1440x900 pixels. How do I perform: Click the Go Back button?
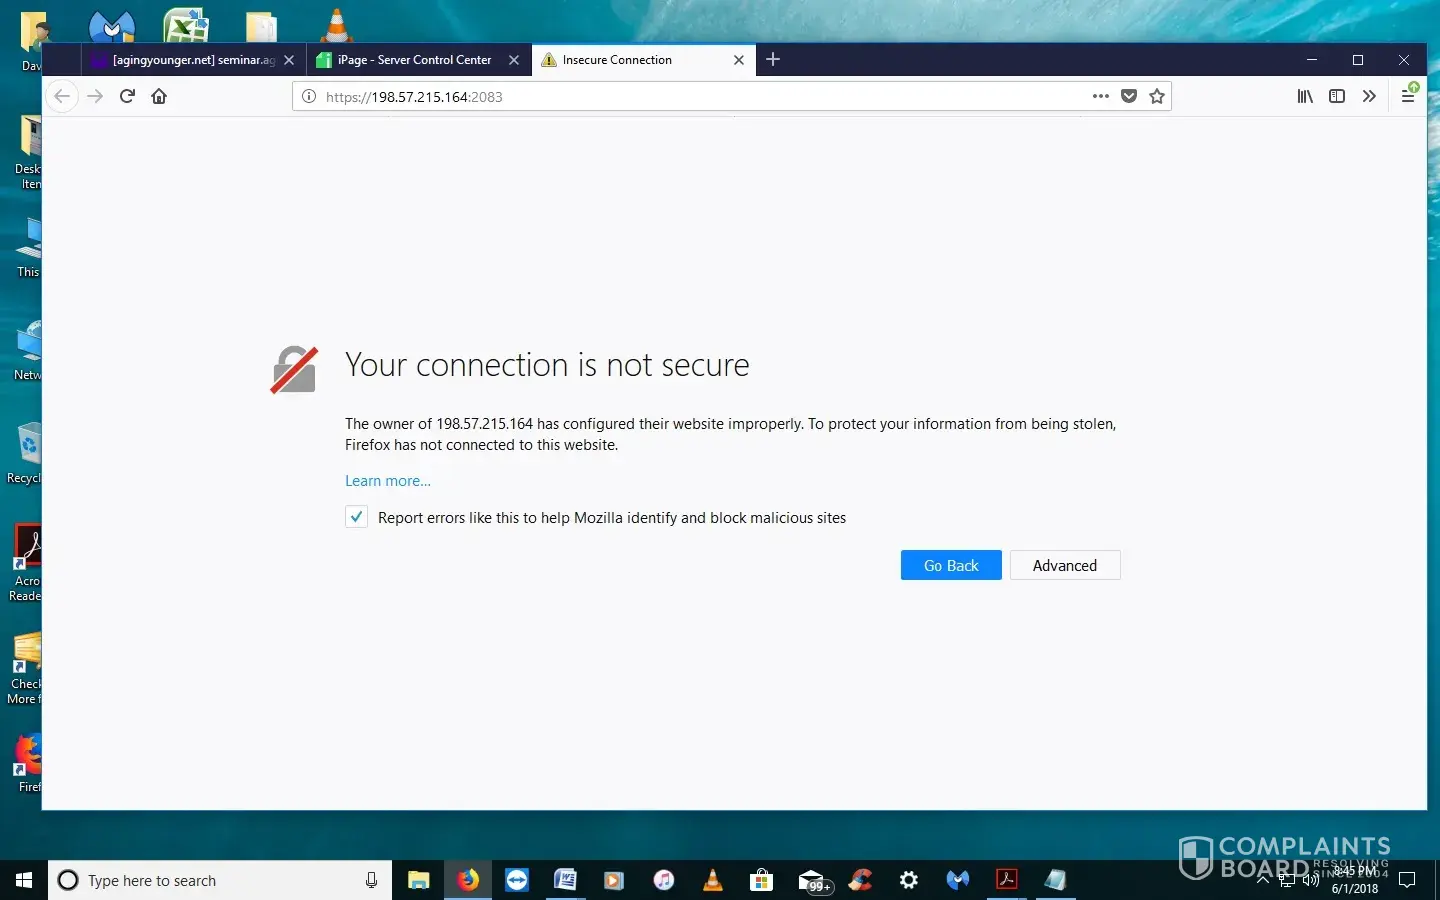click(951, 565)
